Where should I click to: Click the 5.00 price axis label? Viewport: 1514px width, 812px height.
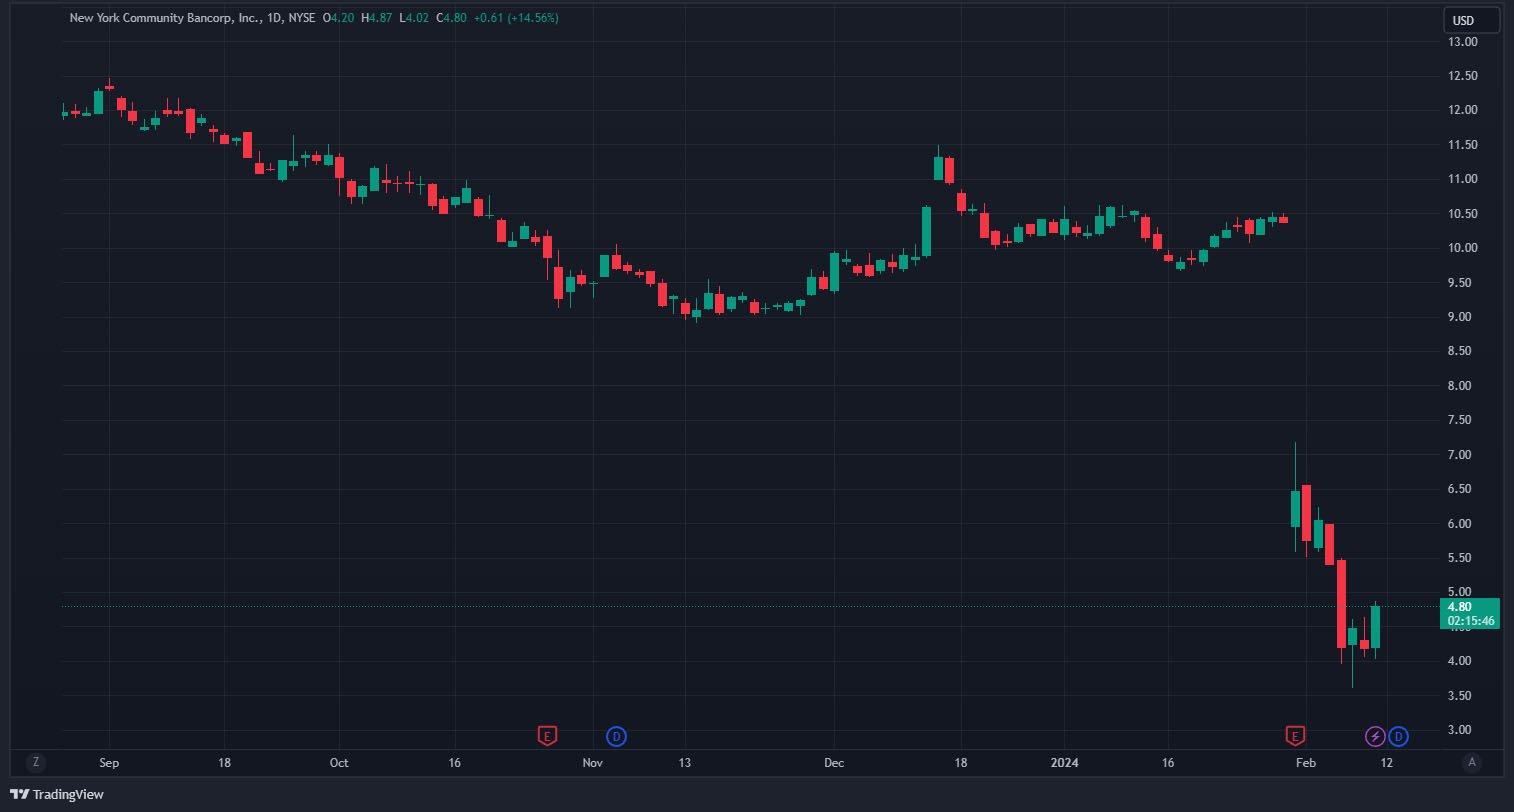pos(1461,592)
